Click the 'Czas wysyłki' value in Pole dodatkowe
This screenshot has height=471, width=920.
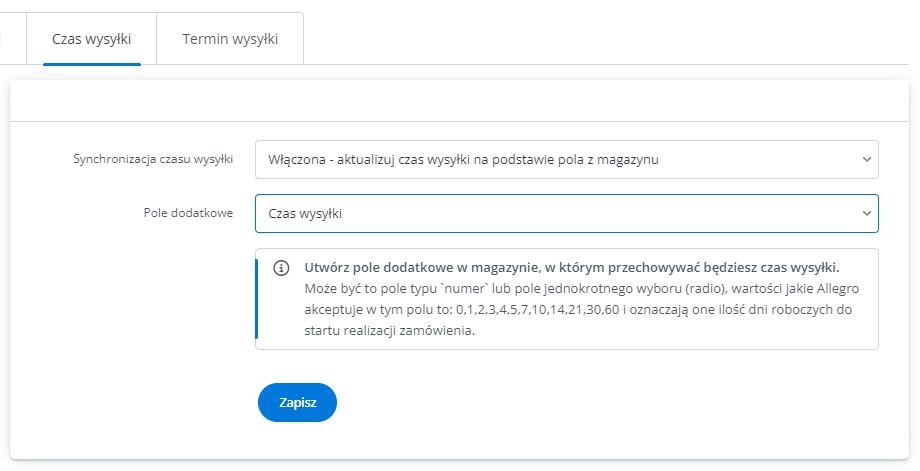click(305, 214)
